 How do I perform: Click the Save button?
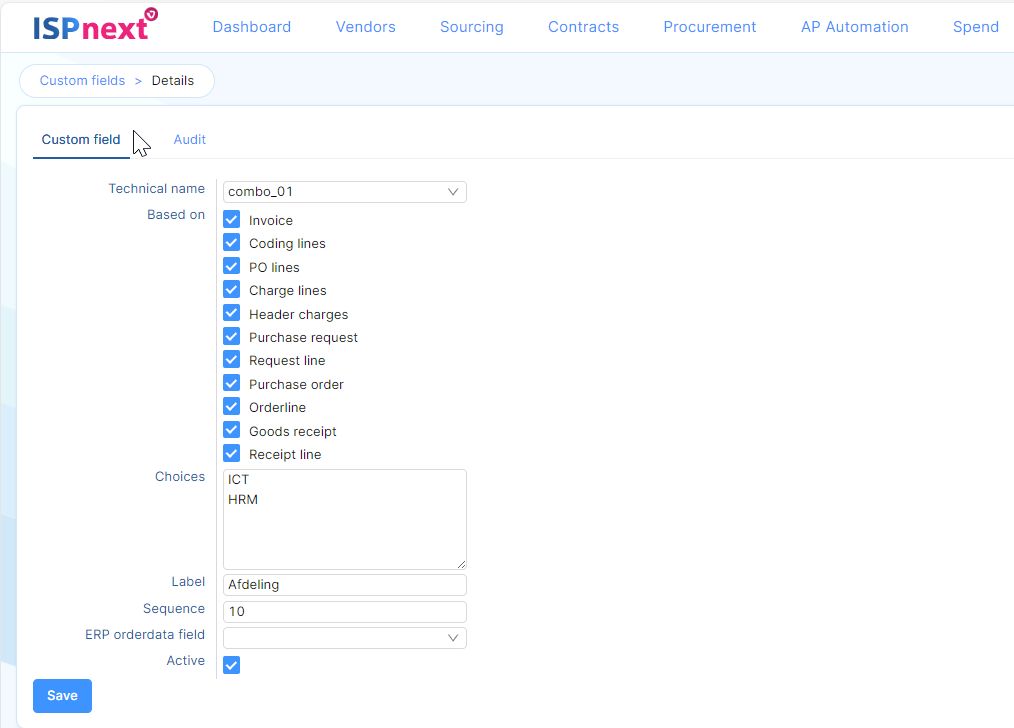point(62,696)
